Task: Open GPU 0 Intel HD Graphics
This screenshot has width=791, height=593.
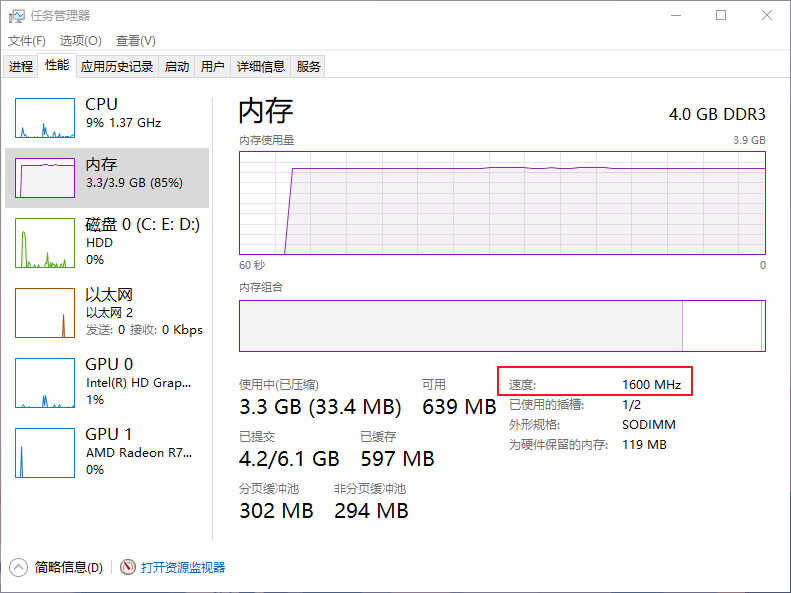Action: [45, 383]
